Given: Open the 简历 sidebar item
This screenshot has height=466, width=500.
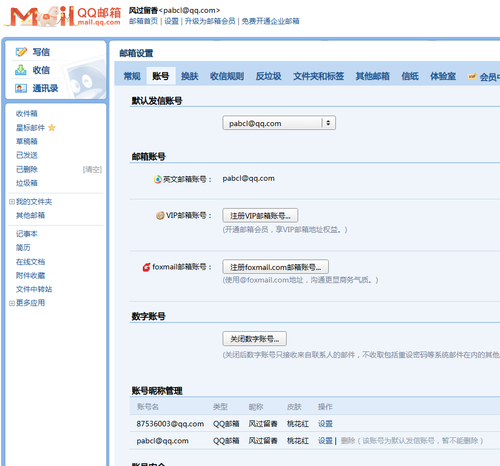Looking at the screenshot, I should [23, 248].
